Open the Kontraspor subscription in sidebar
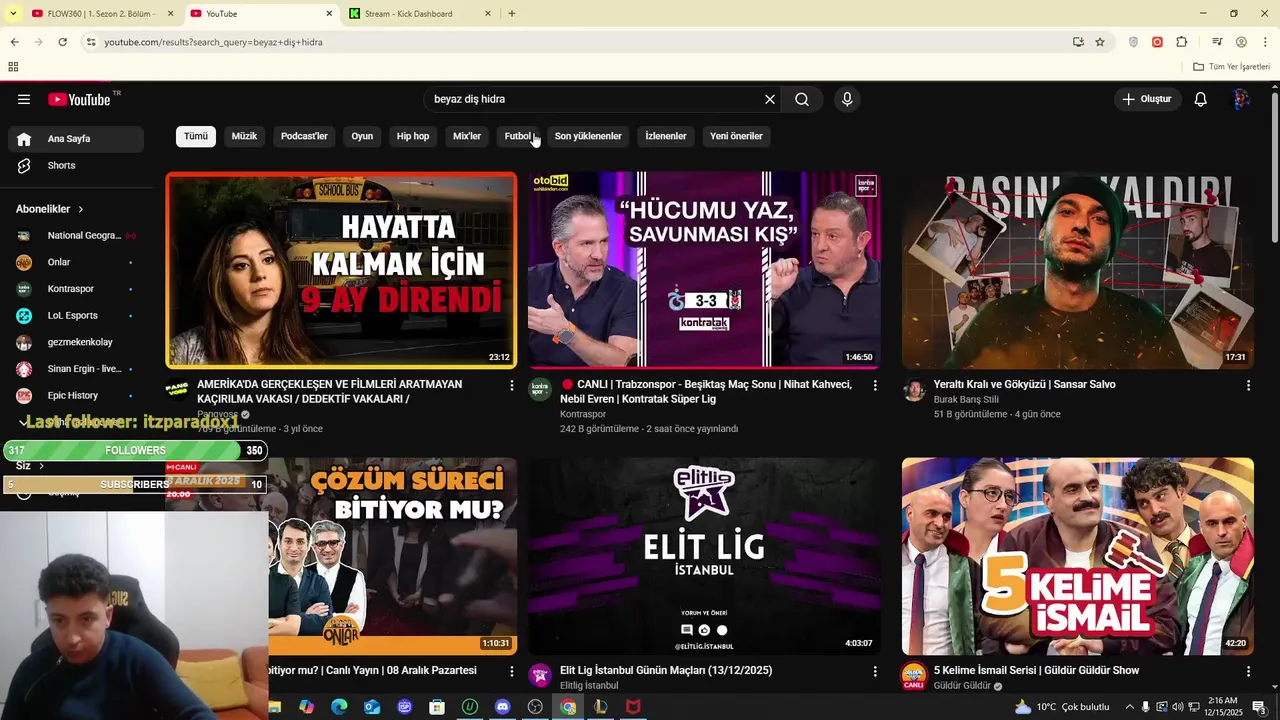Viewport: 1280px width, 720px height. tap(76, 289)
